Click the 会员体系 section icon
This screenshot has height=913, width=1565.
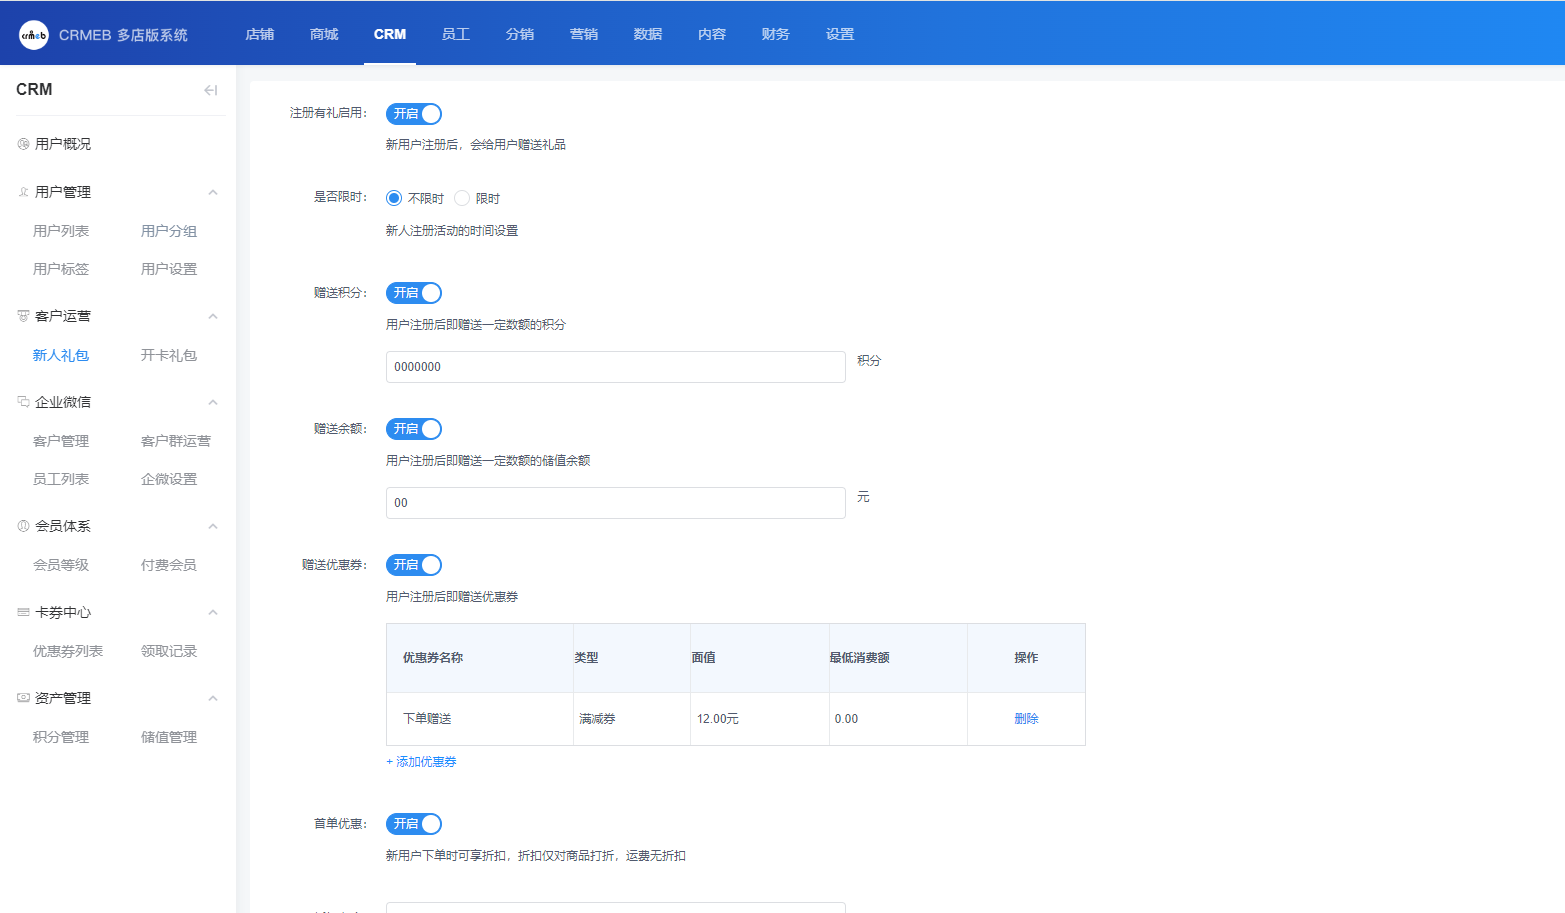point(23,526)
